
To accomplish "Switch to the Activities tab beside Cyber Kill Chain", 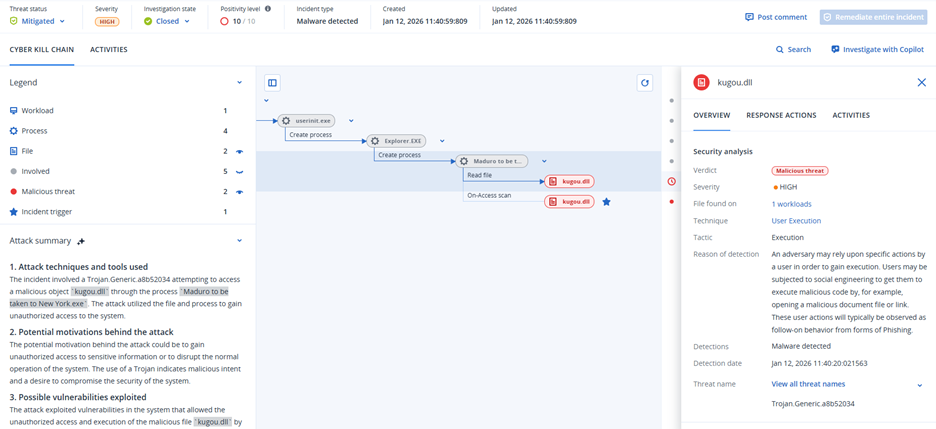I will click(x=109, y=49).
